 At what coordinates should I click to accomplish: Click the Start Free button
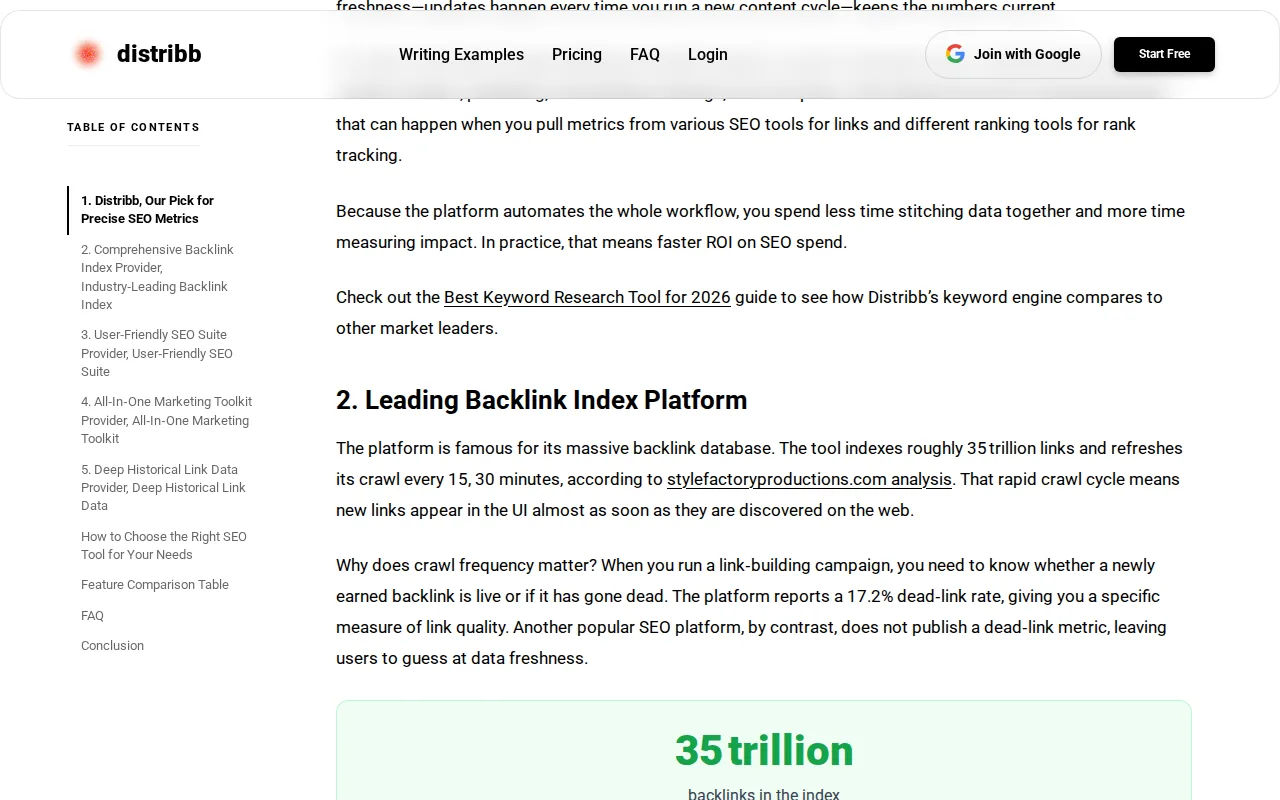pyautogui.click(x=1164, y=54)
